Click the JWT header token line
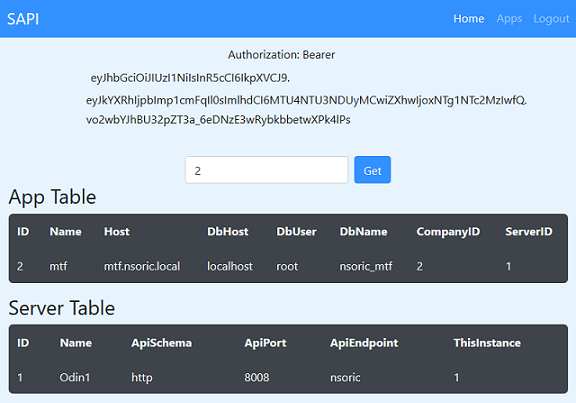 (190, 78)
